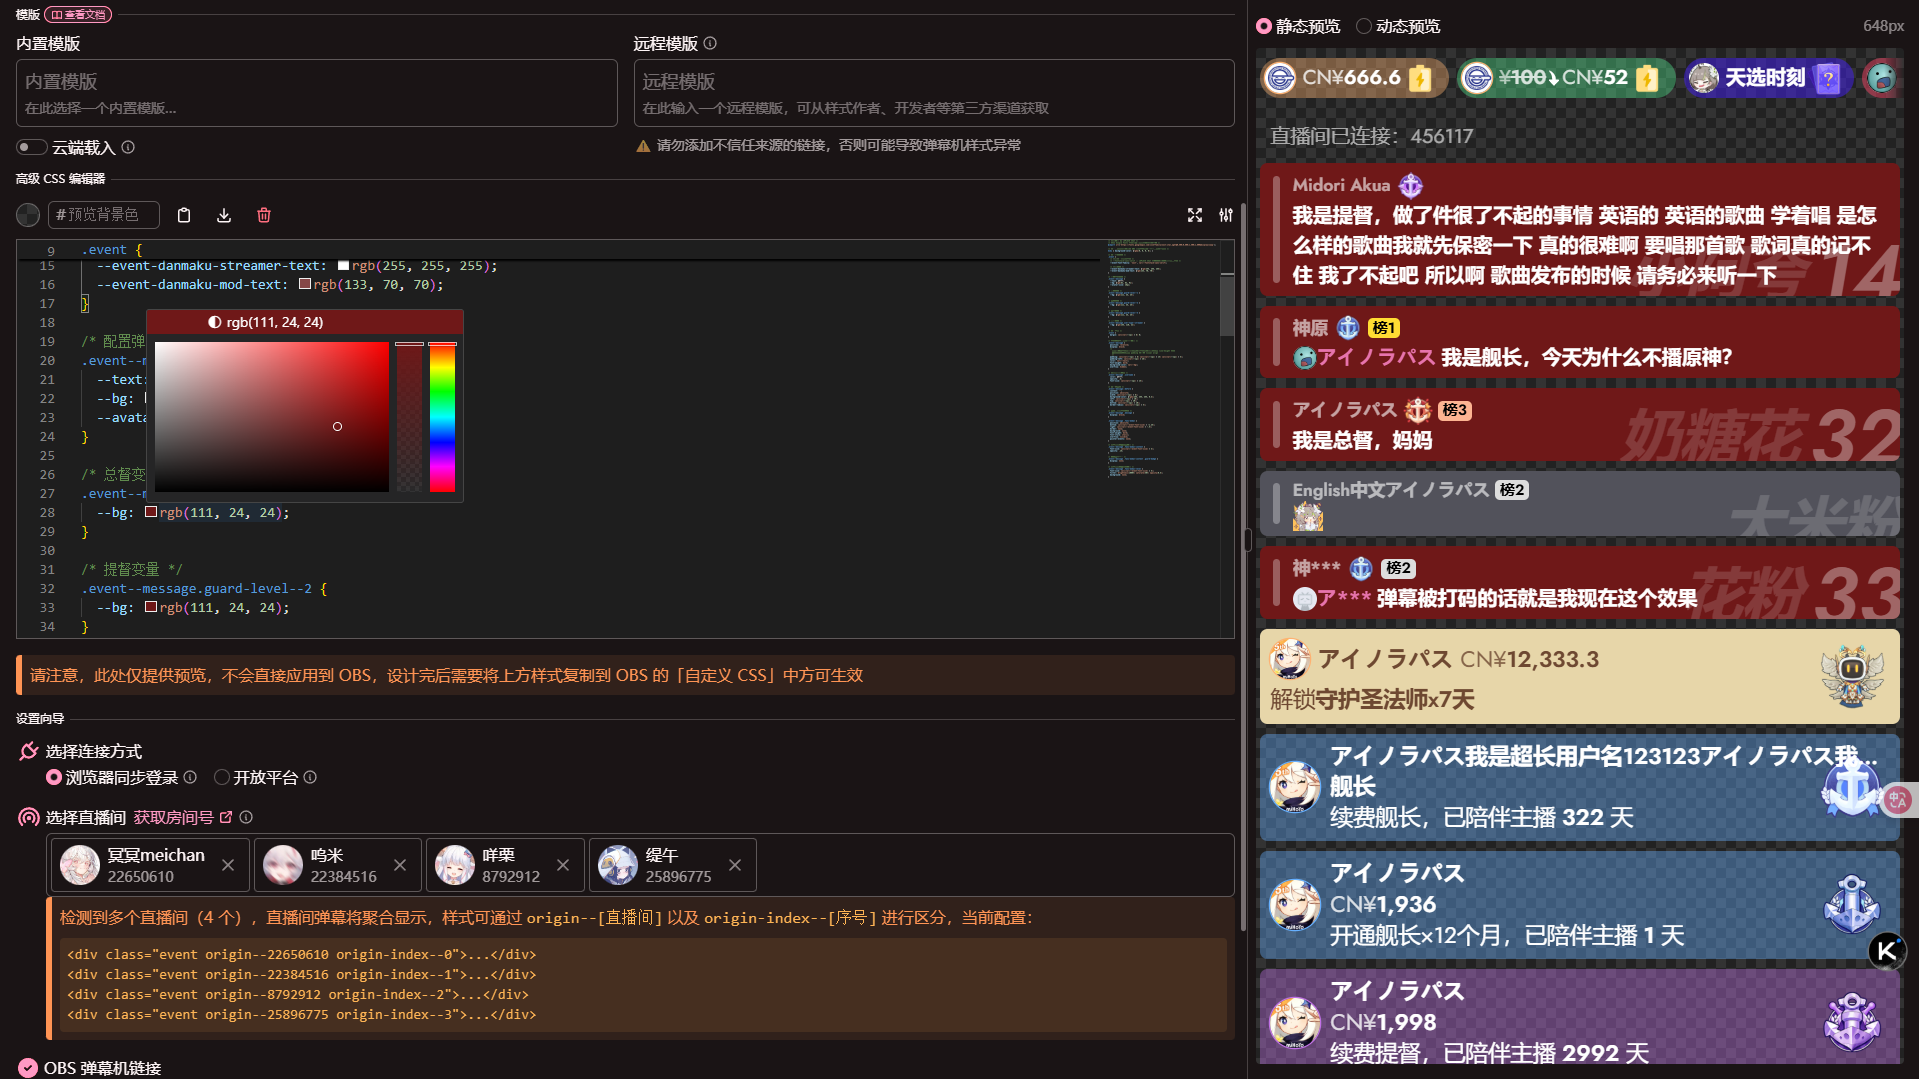
Task: Click the clipboard paste icon in CSS editor
Action: click(x=184, y=215)
